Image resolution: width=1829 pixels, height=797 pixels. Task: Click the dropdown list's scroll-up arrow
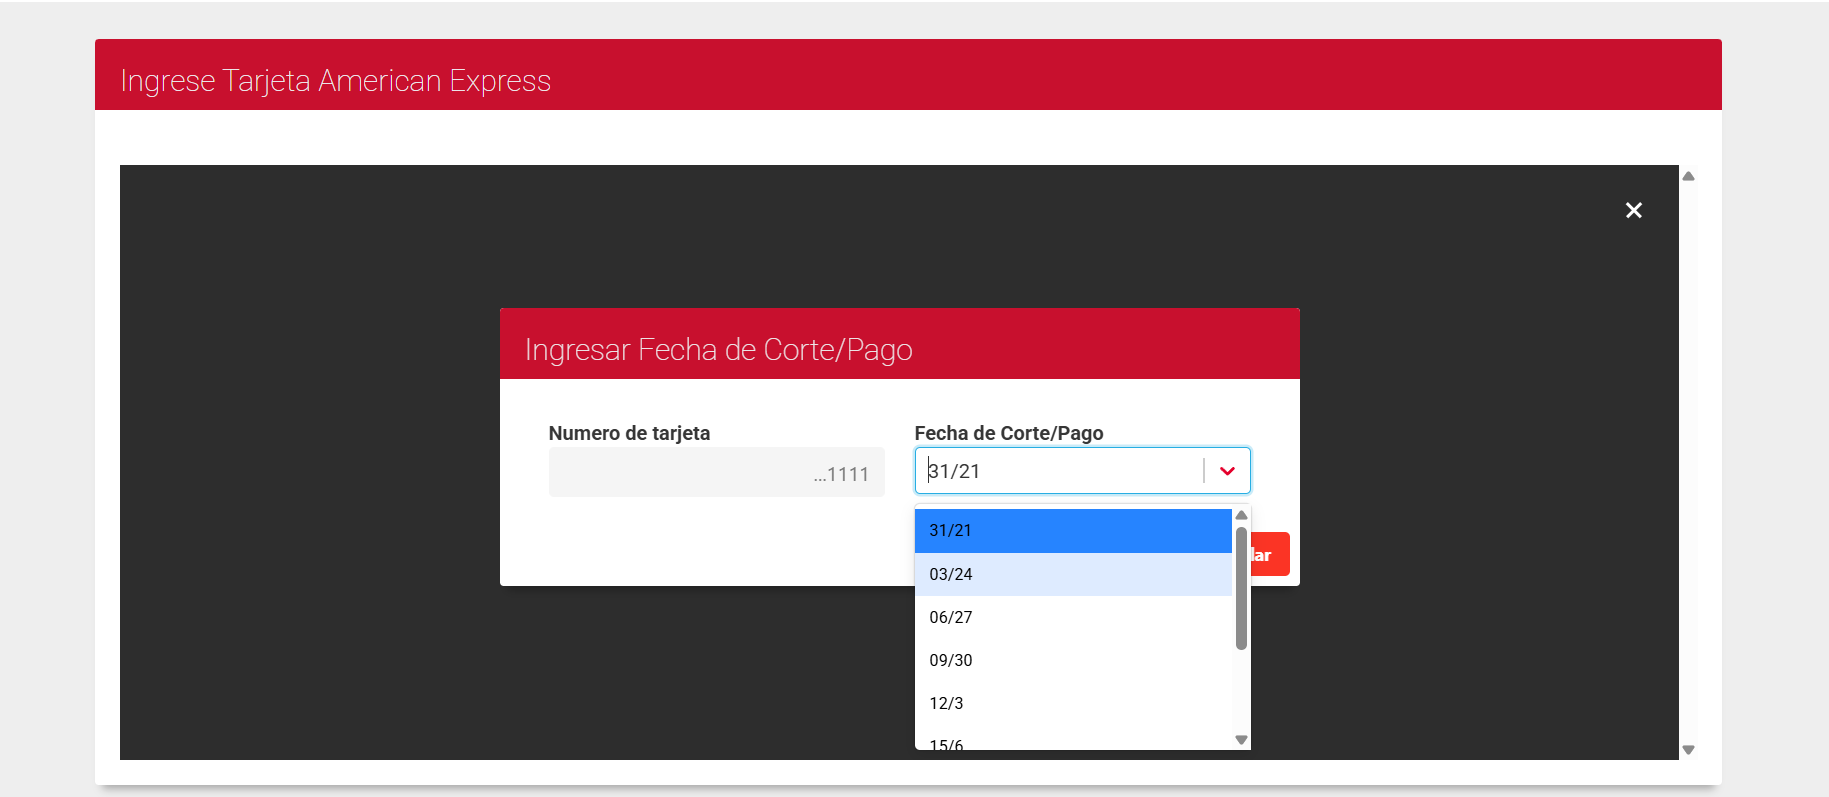1241,515
